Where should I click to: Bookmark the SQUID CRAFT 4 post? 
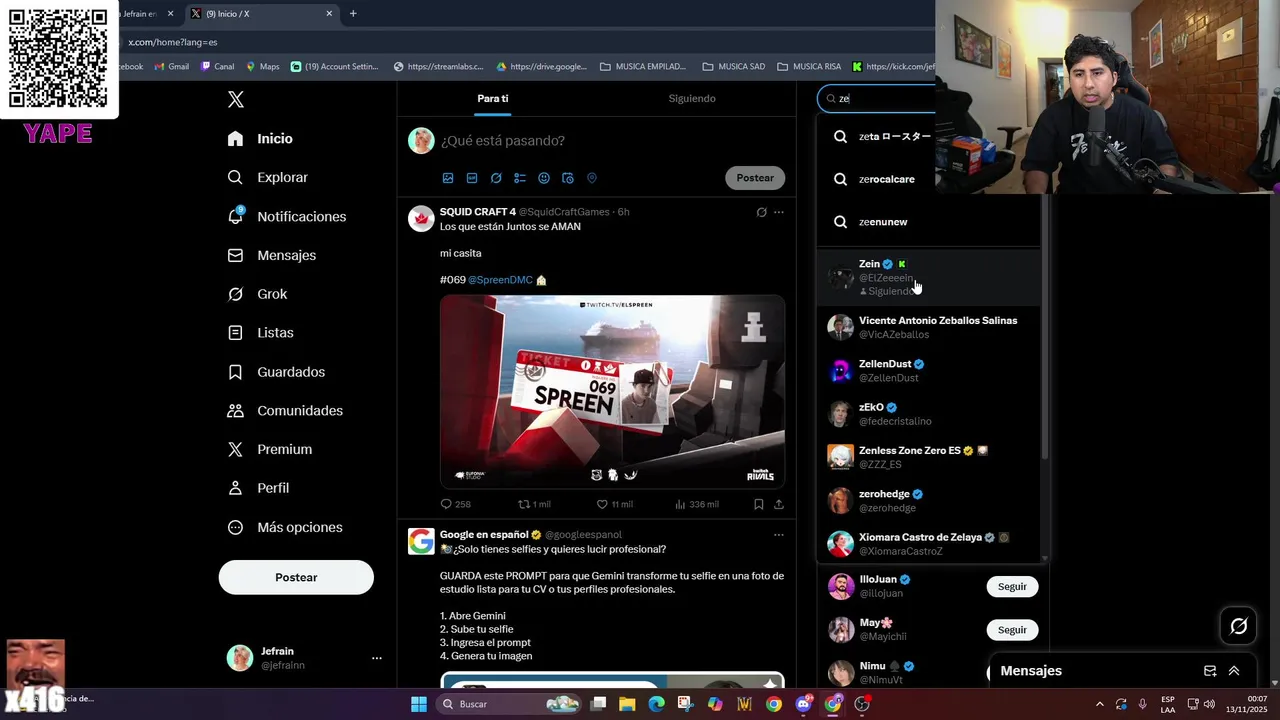click(x=759, y=504)
